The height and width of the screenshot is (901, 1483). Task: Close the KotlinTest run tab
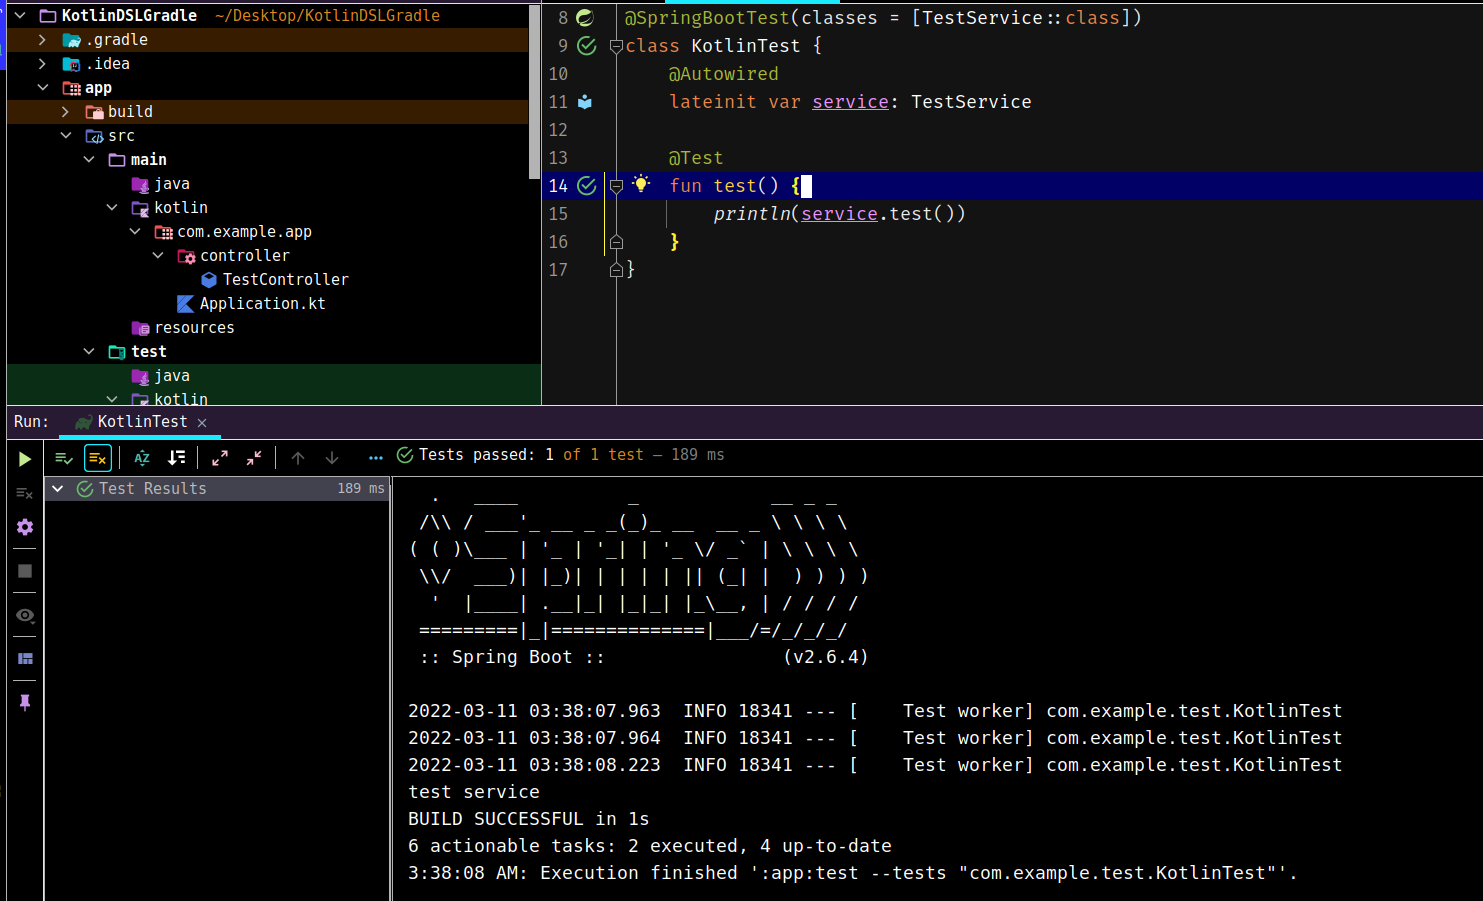pyautogui.click(x=202, y=423)
